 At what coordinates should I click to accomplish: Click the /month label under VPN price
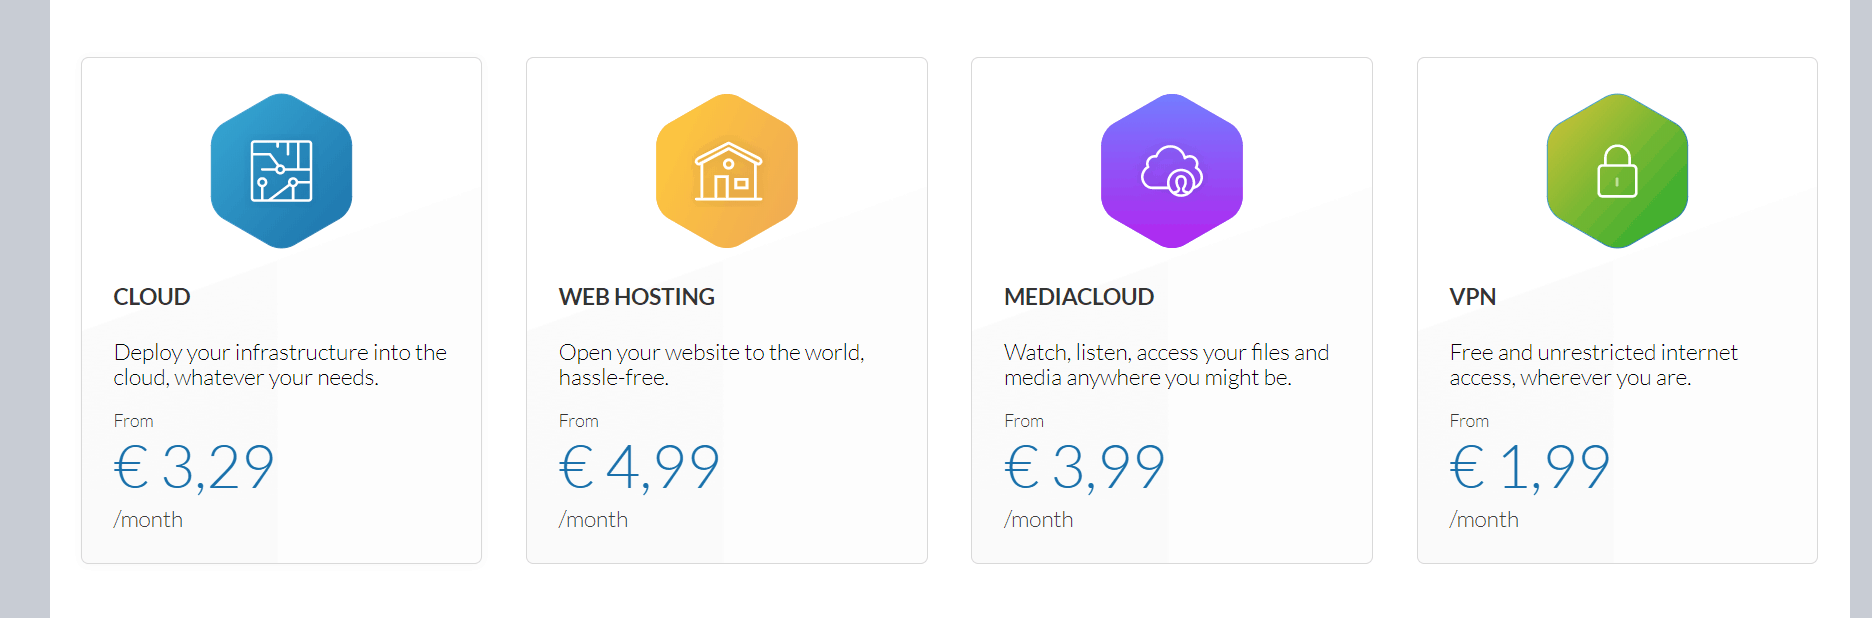(1484, 520)
